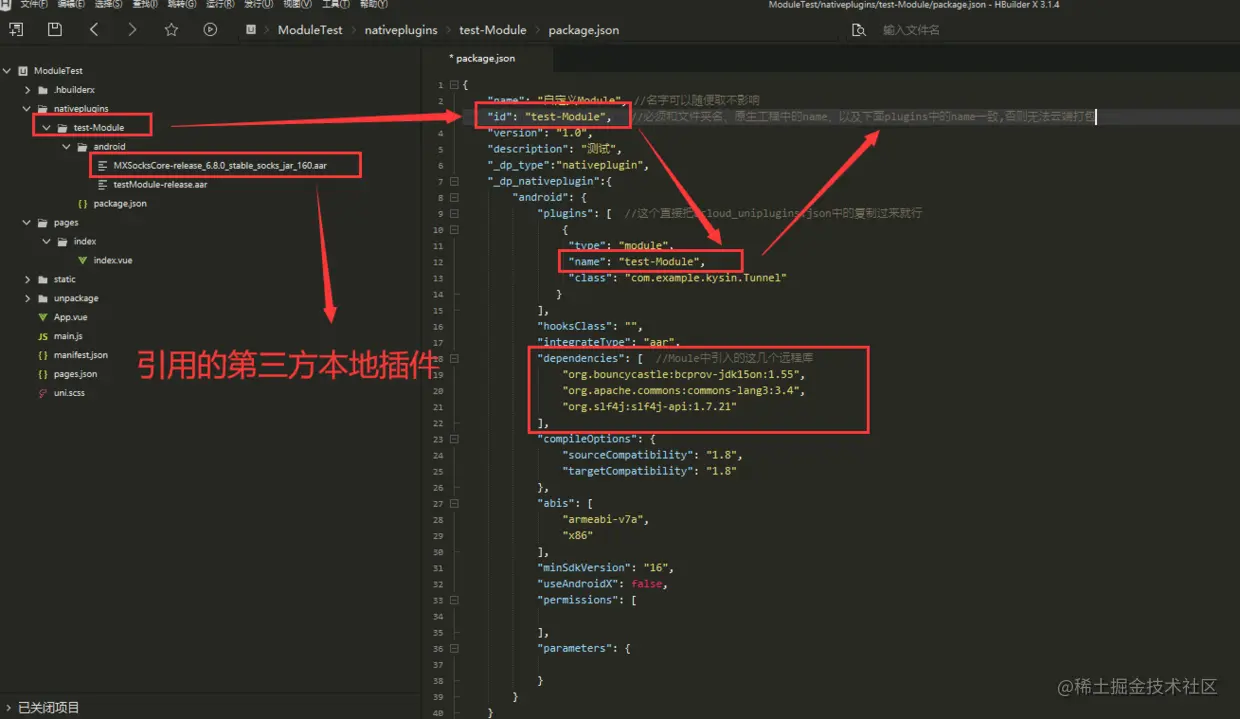
Task: Click the unpackage folder icon
Action: coord(42,298)
